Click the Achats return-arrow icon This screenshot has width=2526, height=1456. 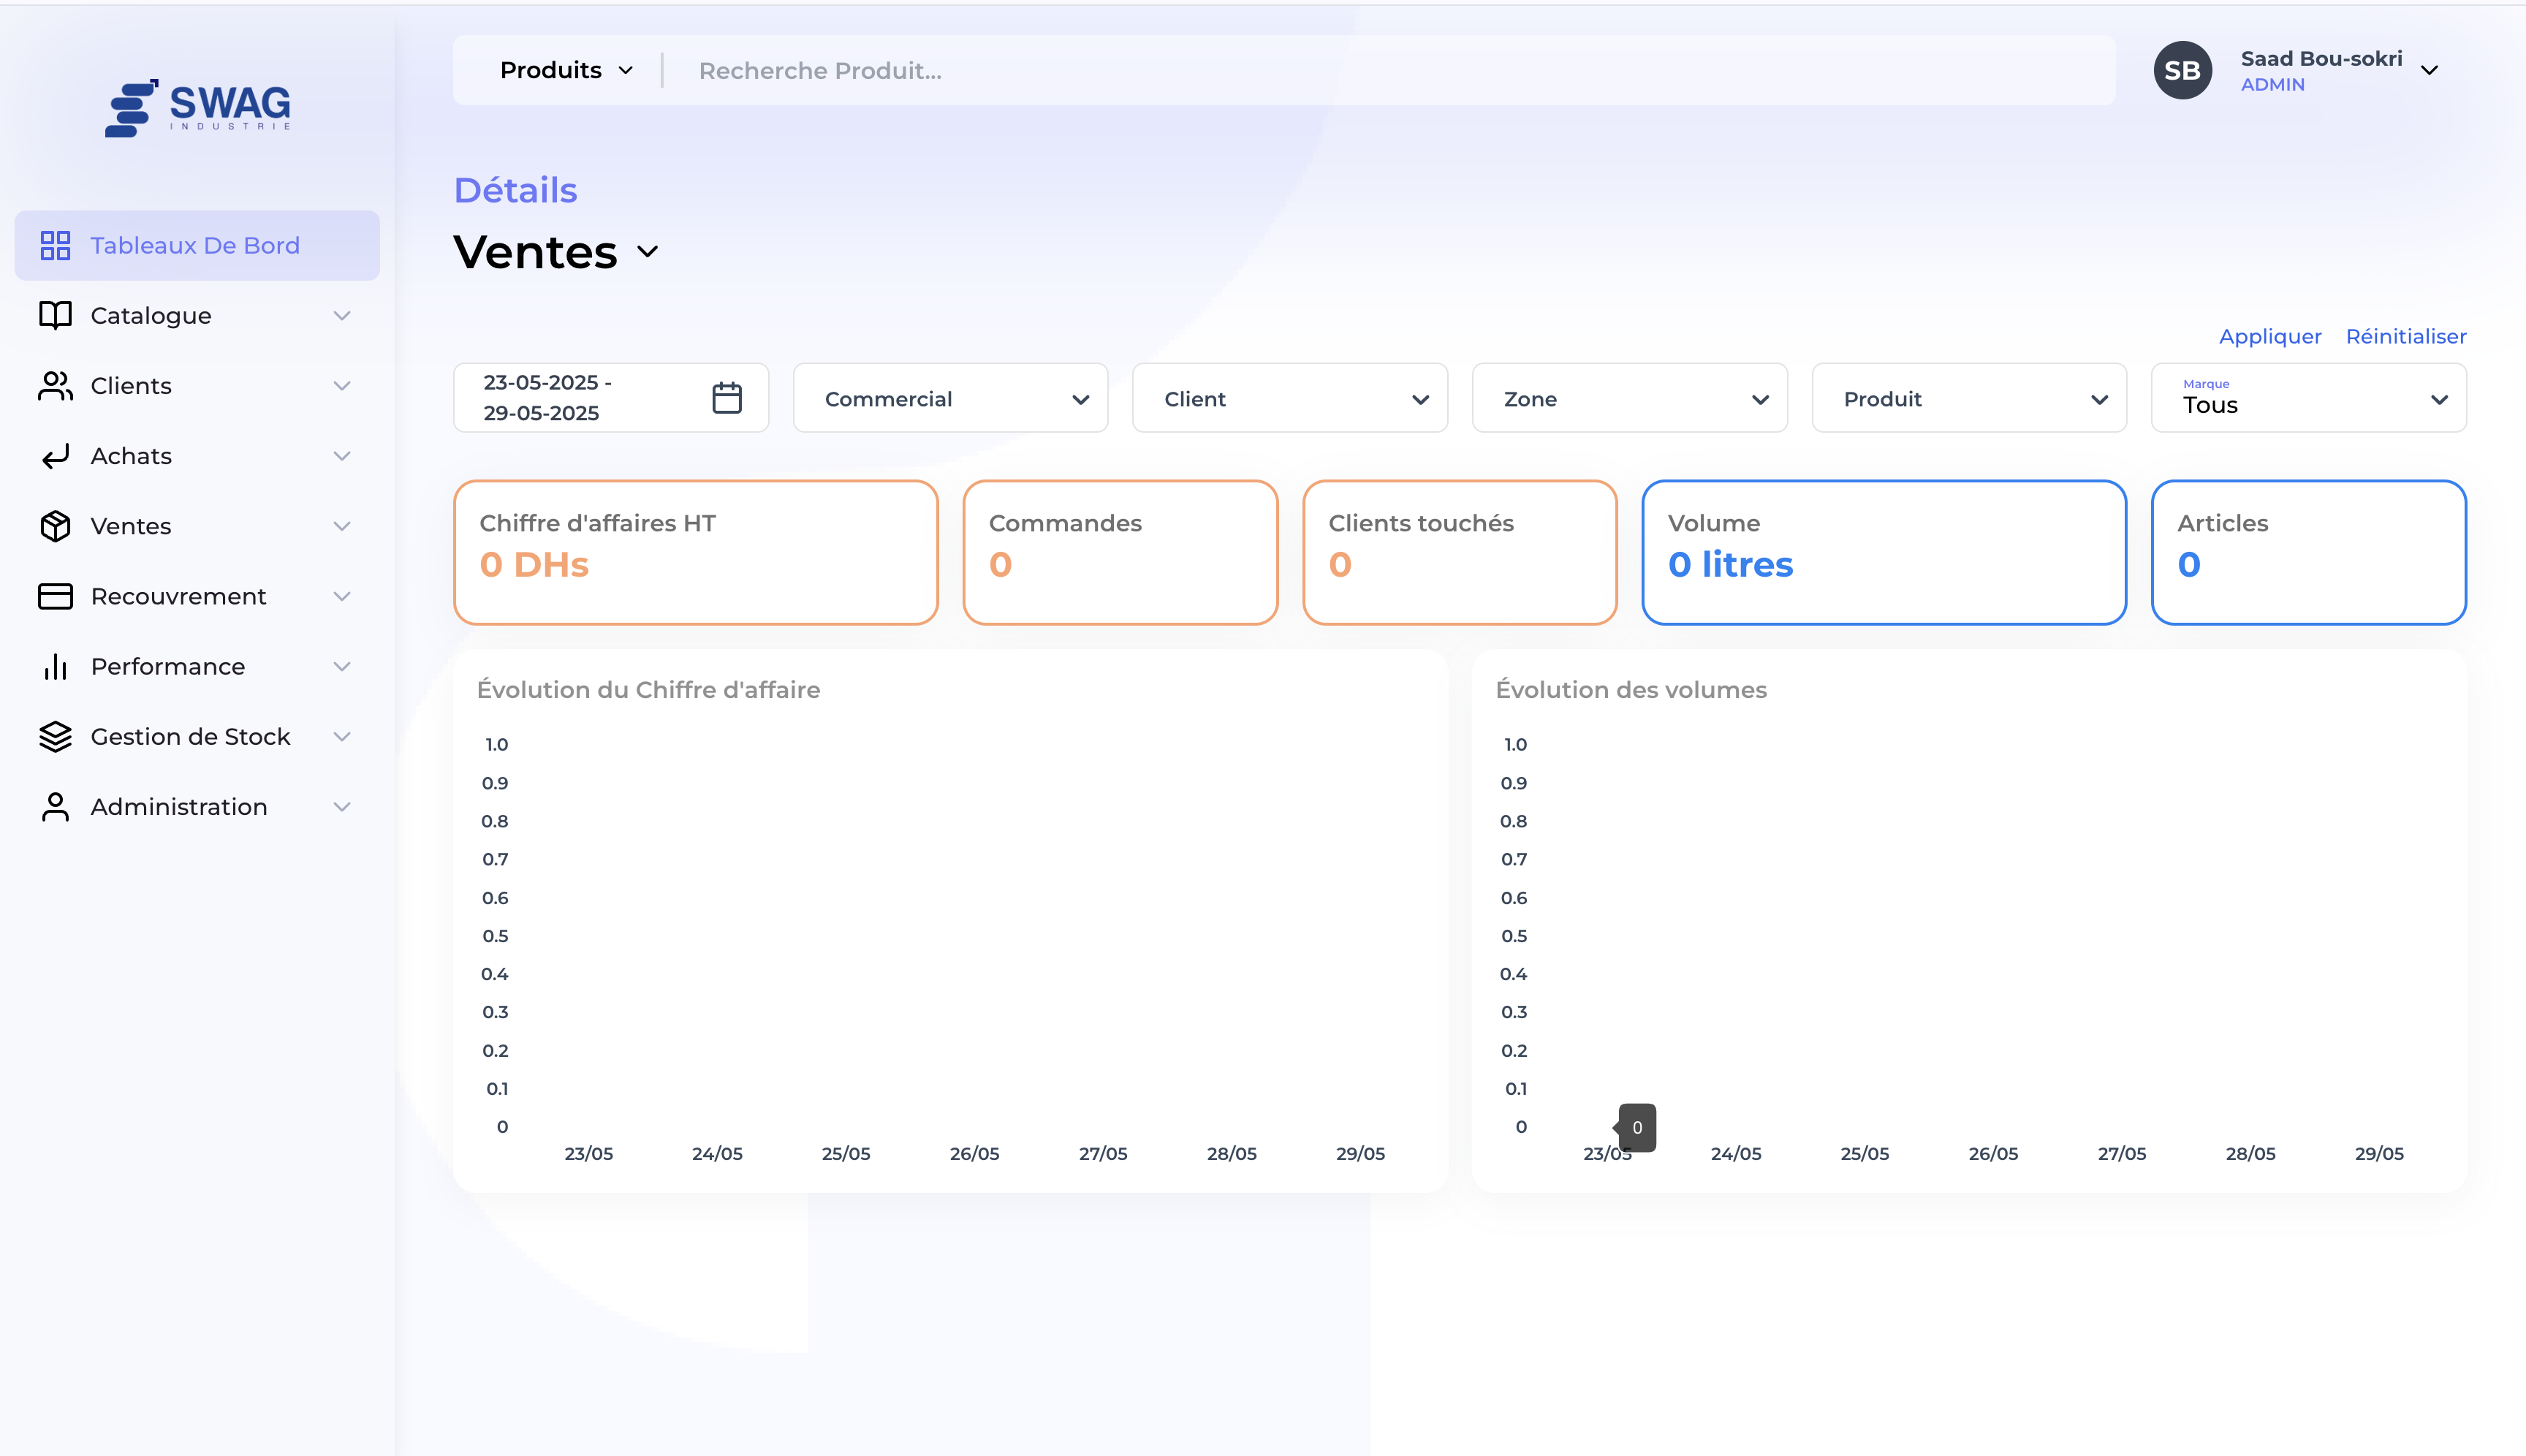(x=55, y=456)
